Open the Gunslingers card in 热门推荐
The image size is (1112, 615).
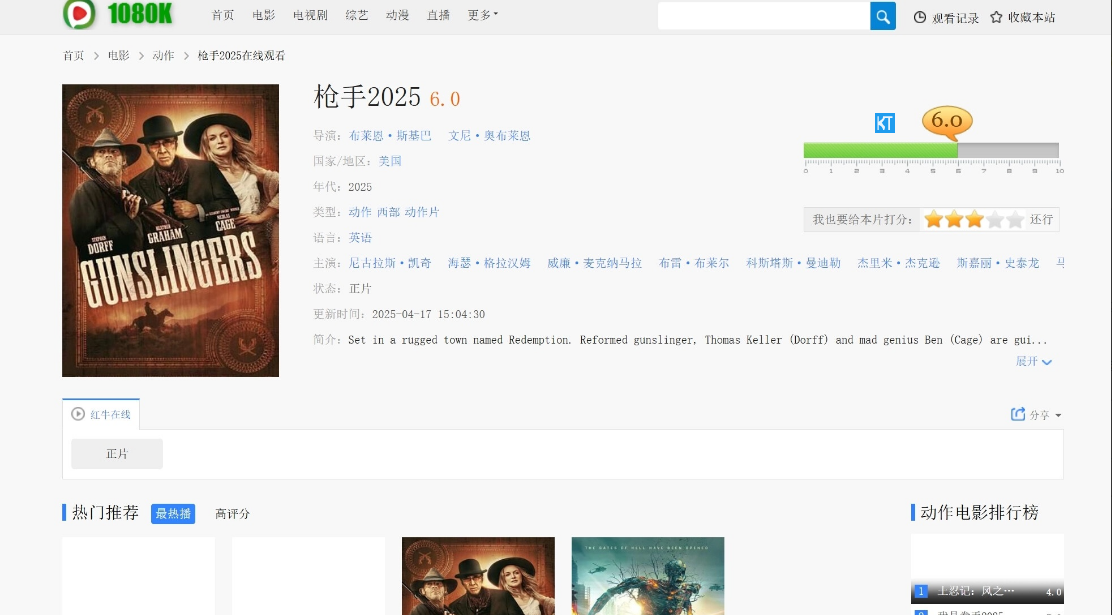(x=478, y=576)
